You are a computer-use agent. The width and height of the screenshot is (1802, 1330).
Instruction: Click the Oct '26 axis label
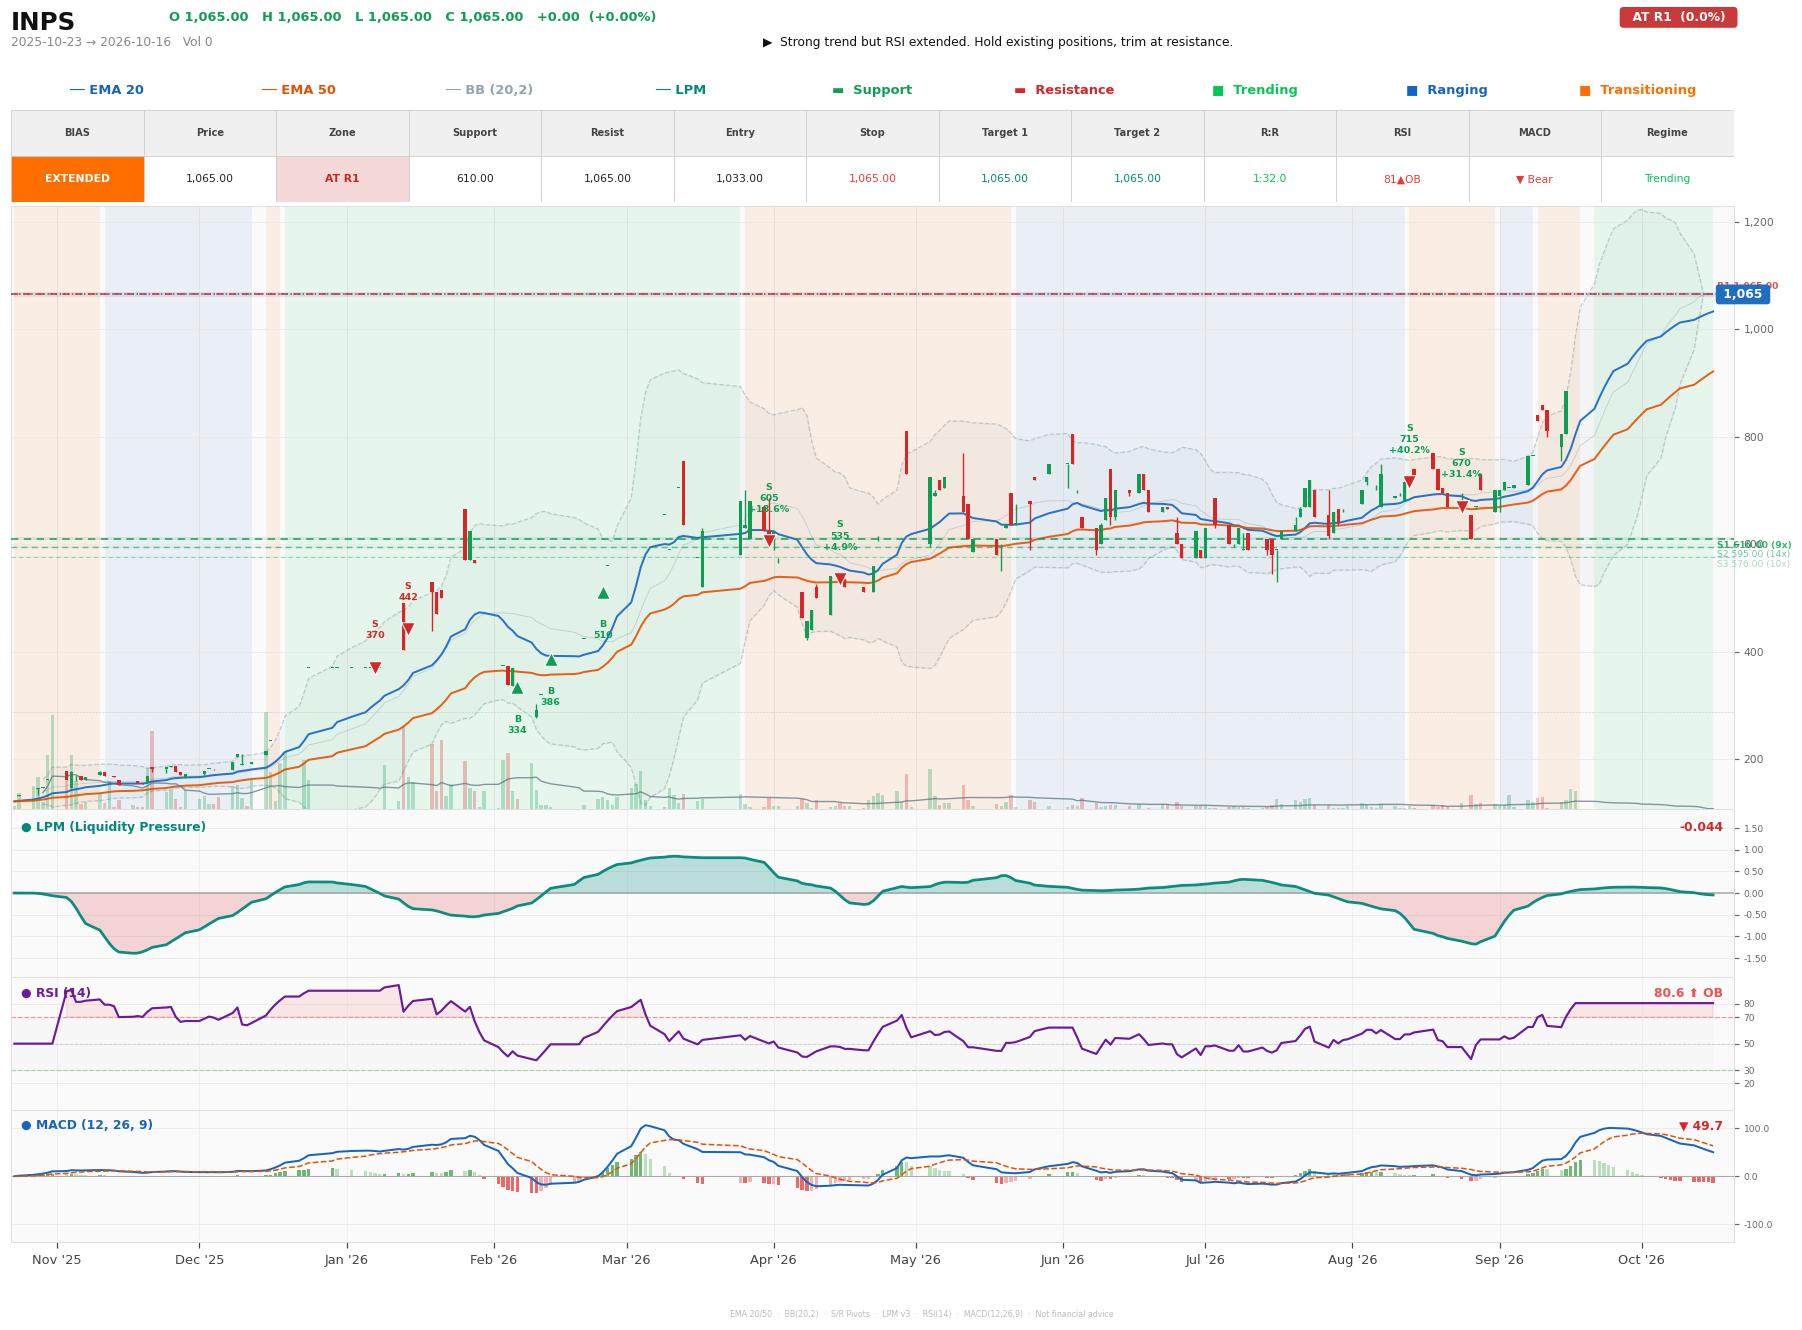pyautogui.click(x=1641, y=1260)
